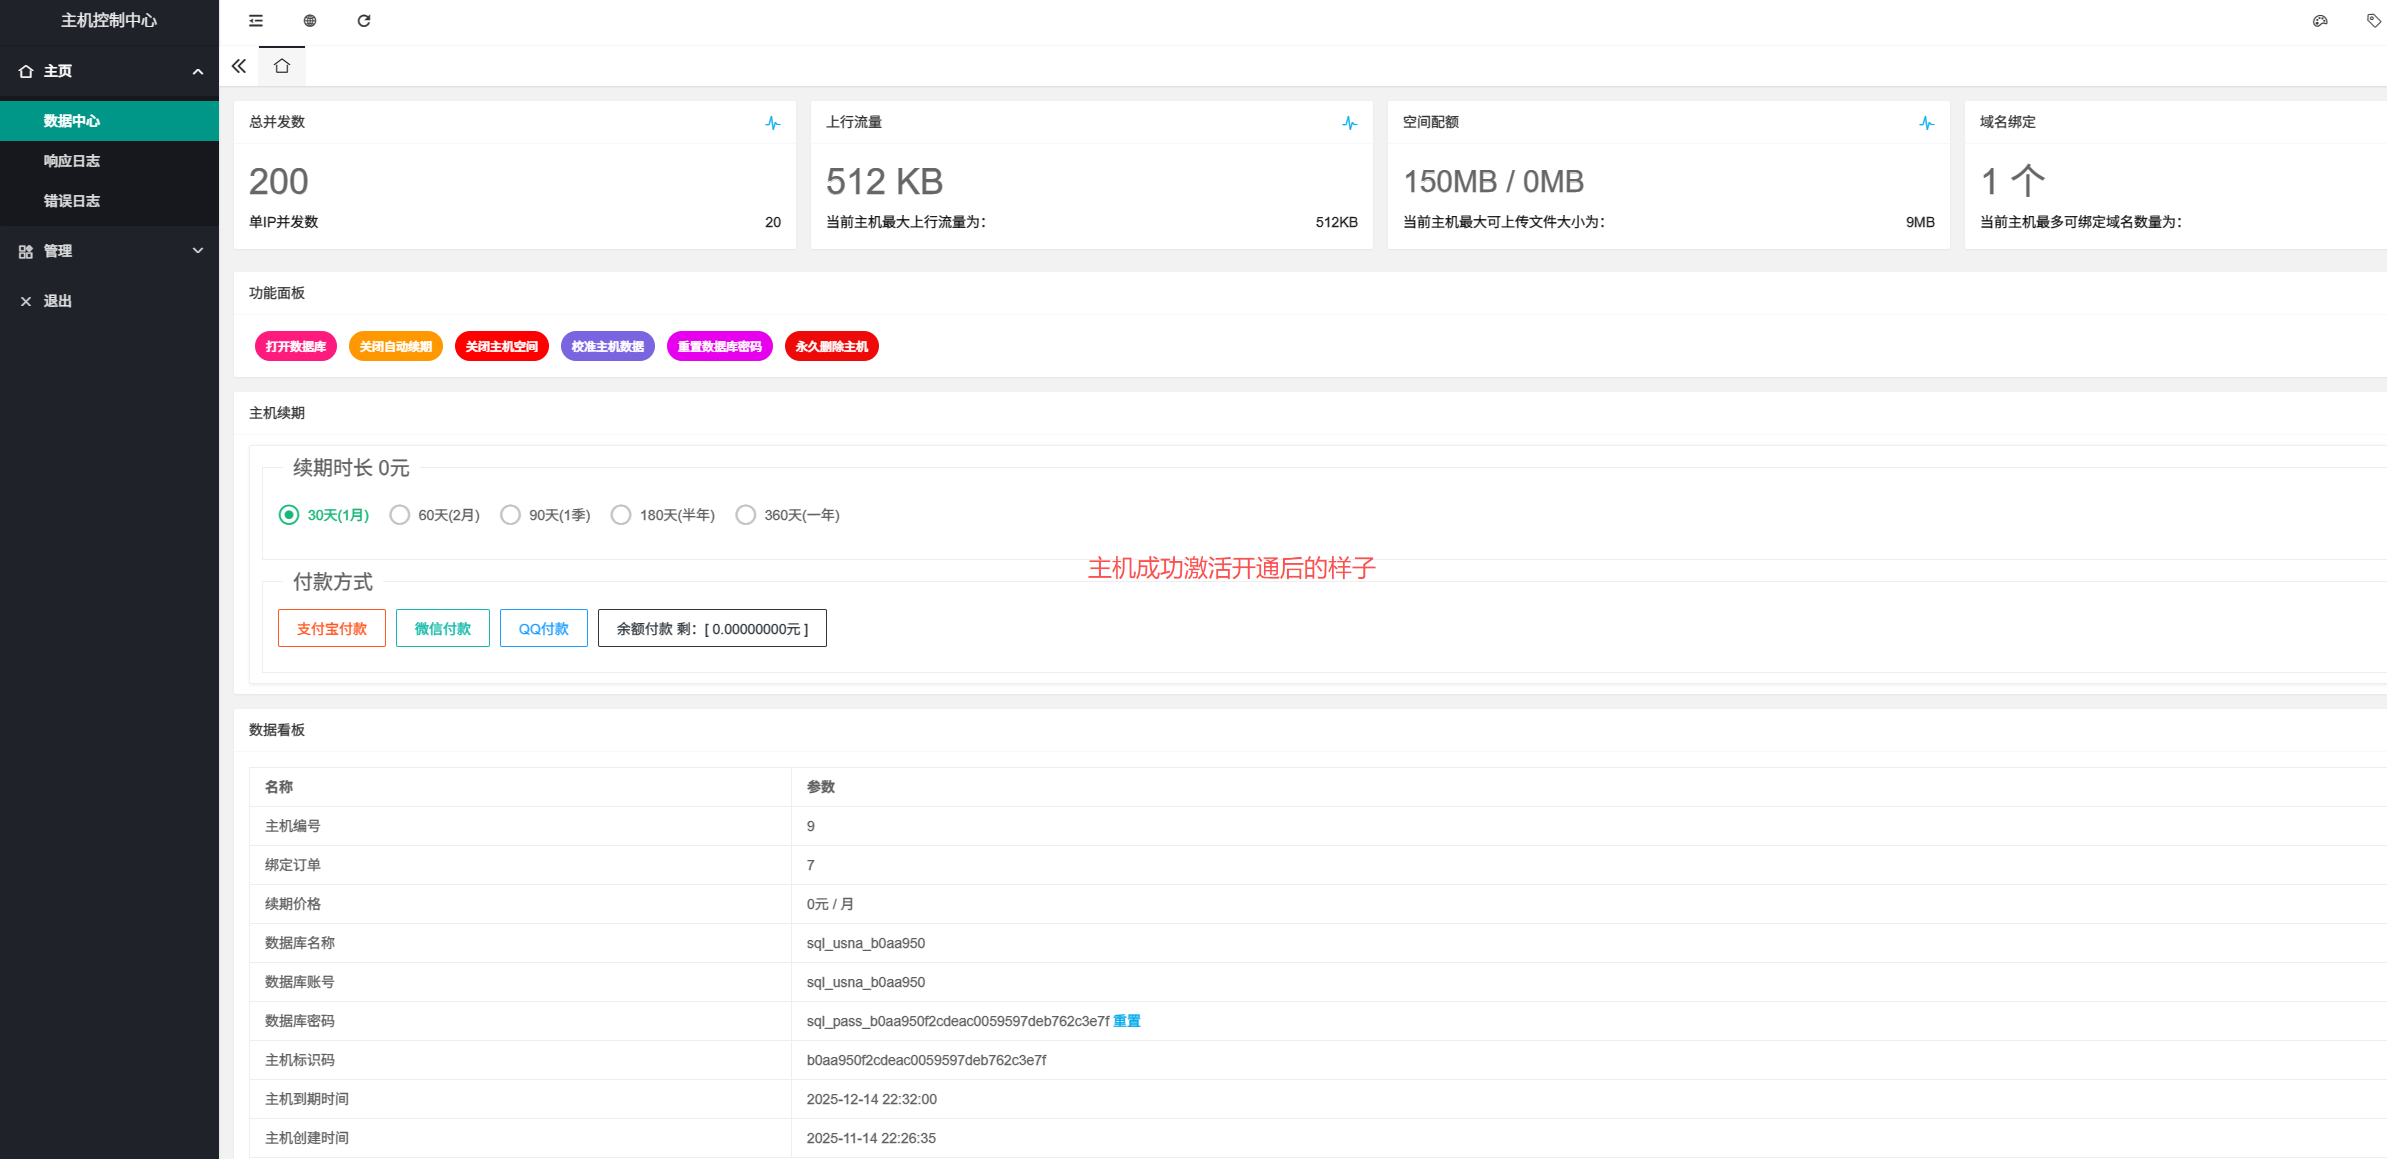2387x1159 pixels.
Task: Open the 响应日志 sidebar menu item
Action: pos(70,160)
